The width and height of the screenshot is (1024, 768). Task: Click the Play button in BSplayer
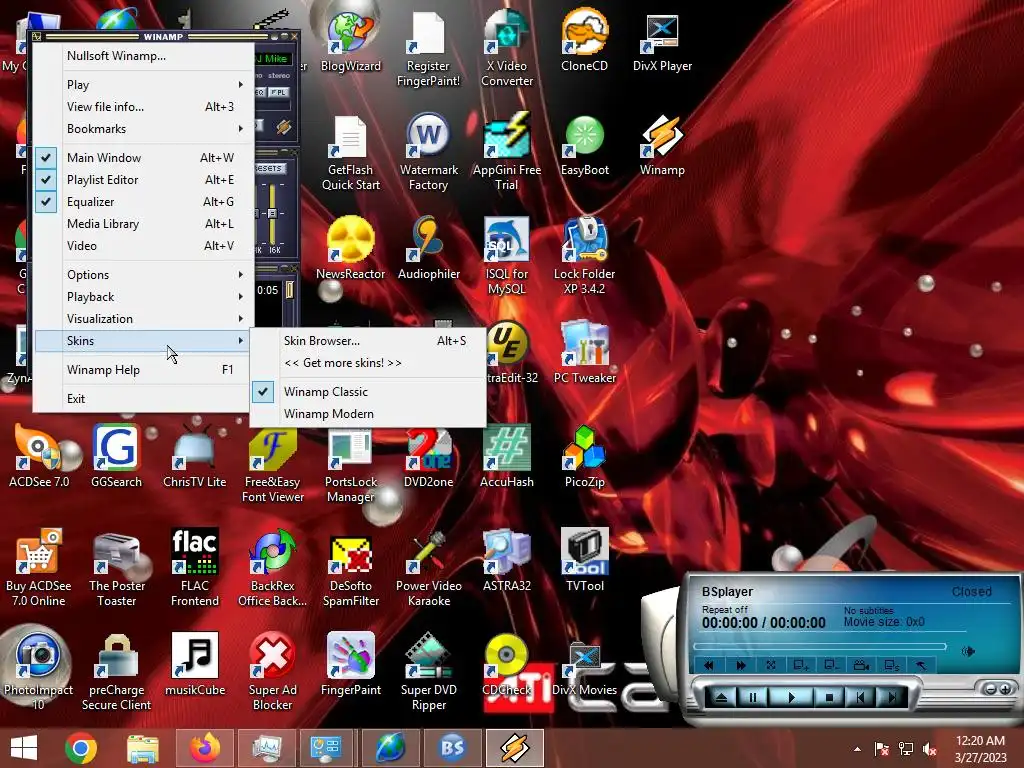pyautogui.click(x=791, y=697)
